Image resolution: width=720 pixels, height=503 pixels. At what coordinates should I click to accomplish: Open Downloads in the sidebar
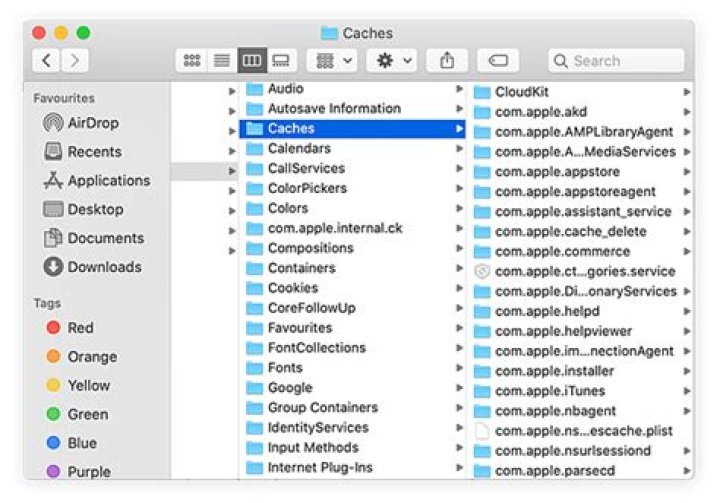click(x=103, y=267)
